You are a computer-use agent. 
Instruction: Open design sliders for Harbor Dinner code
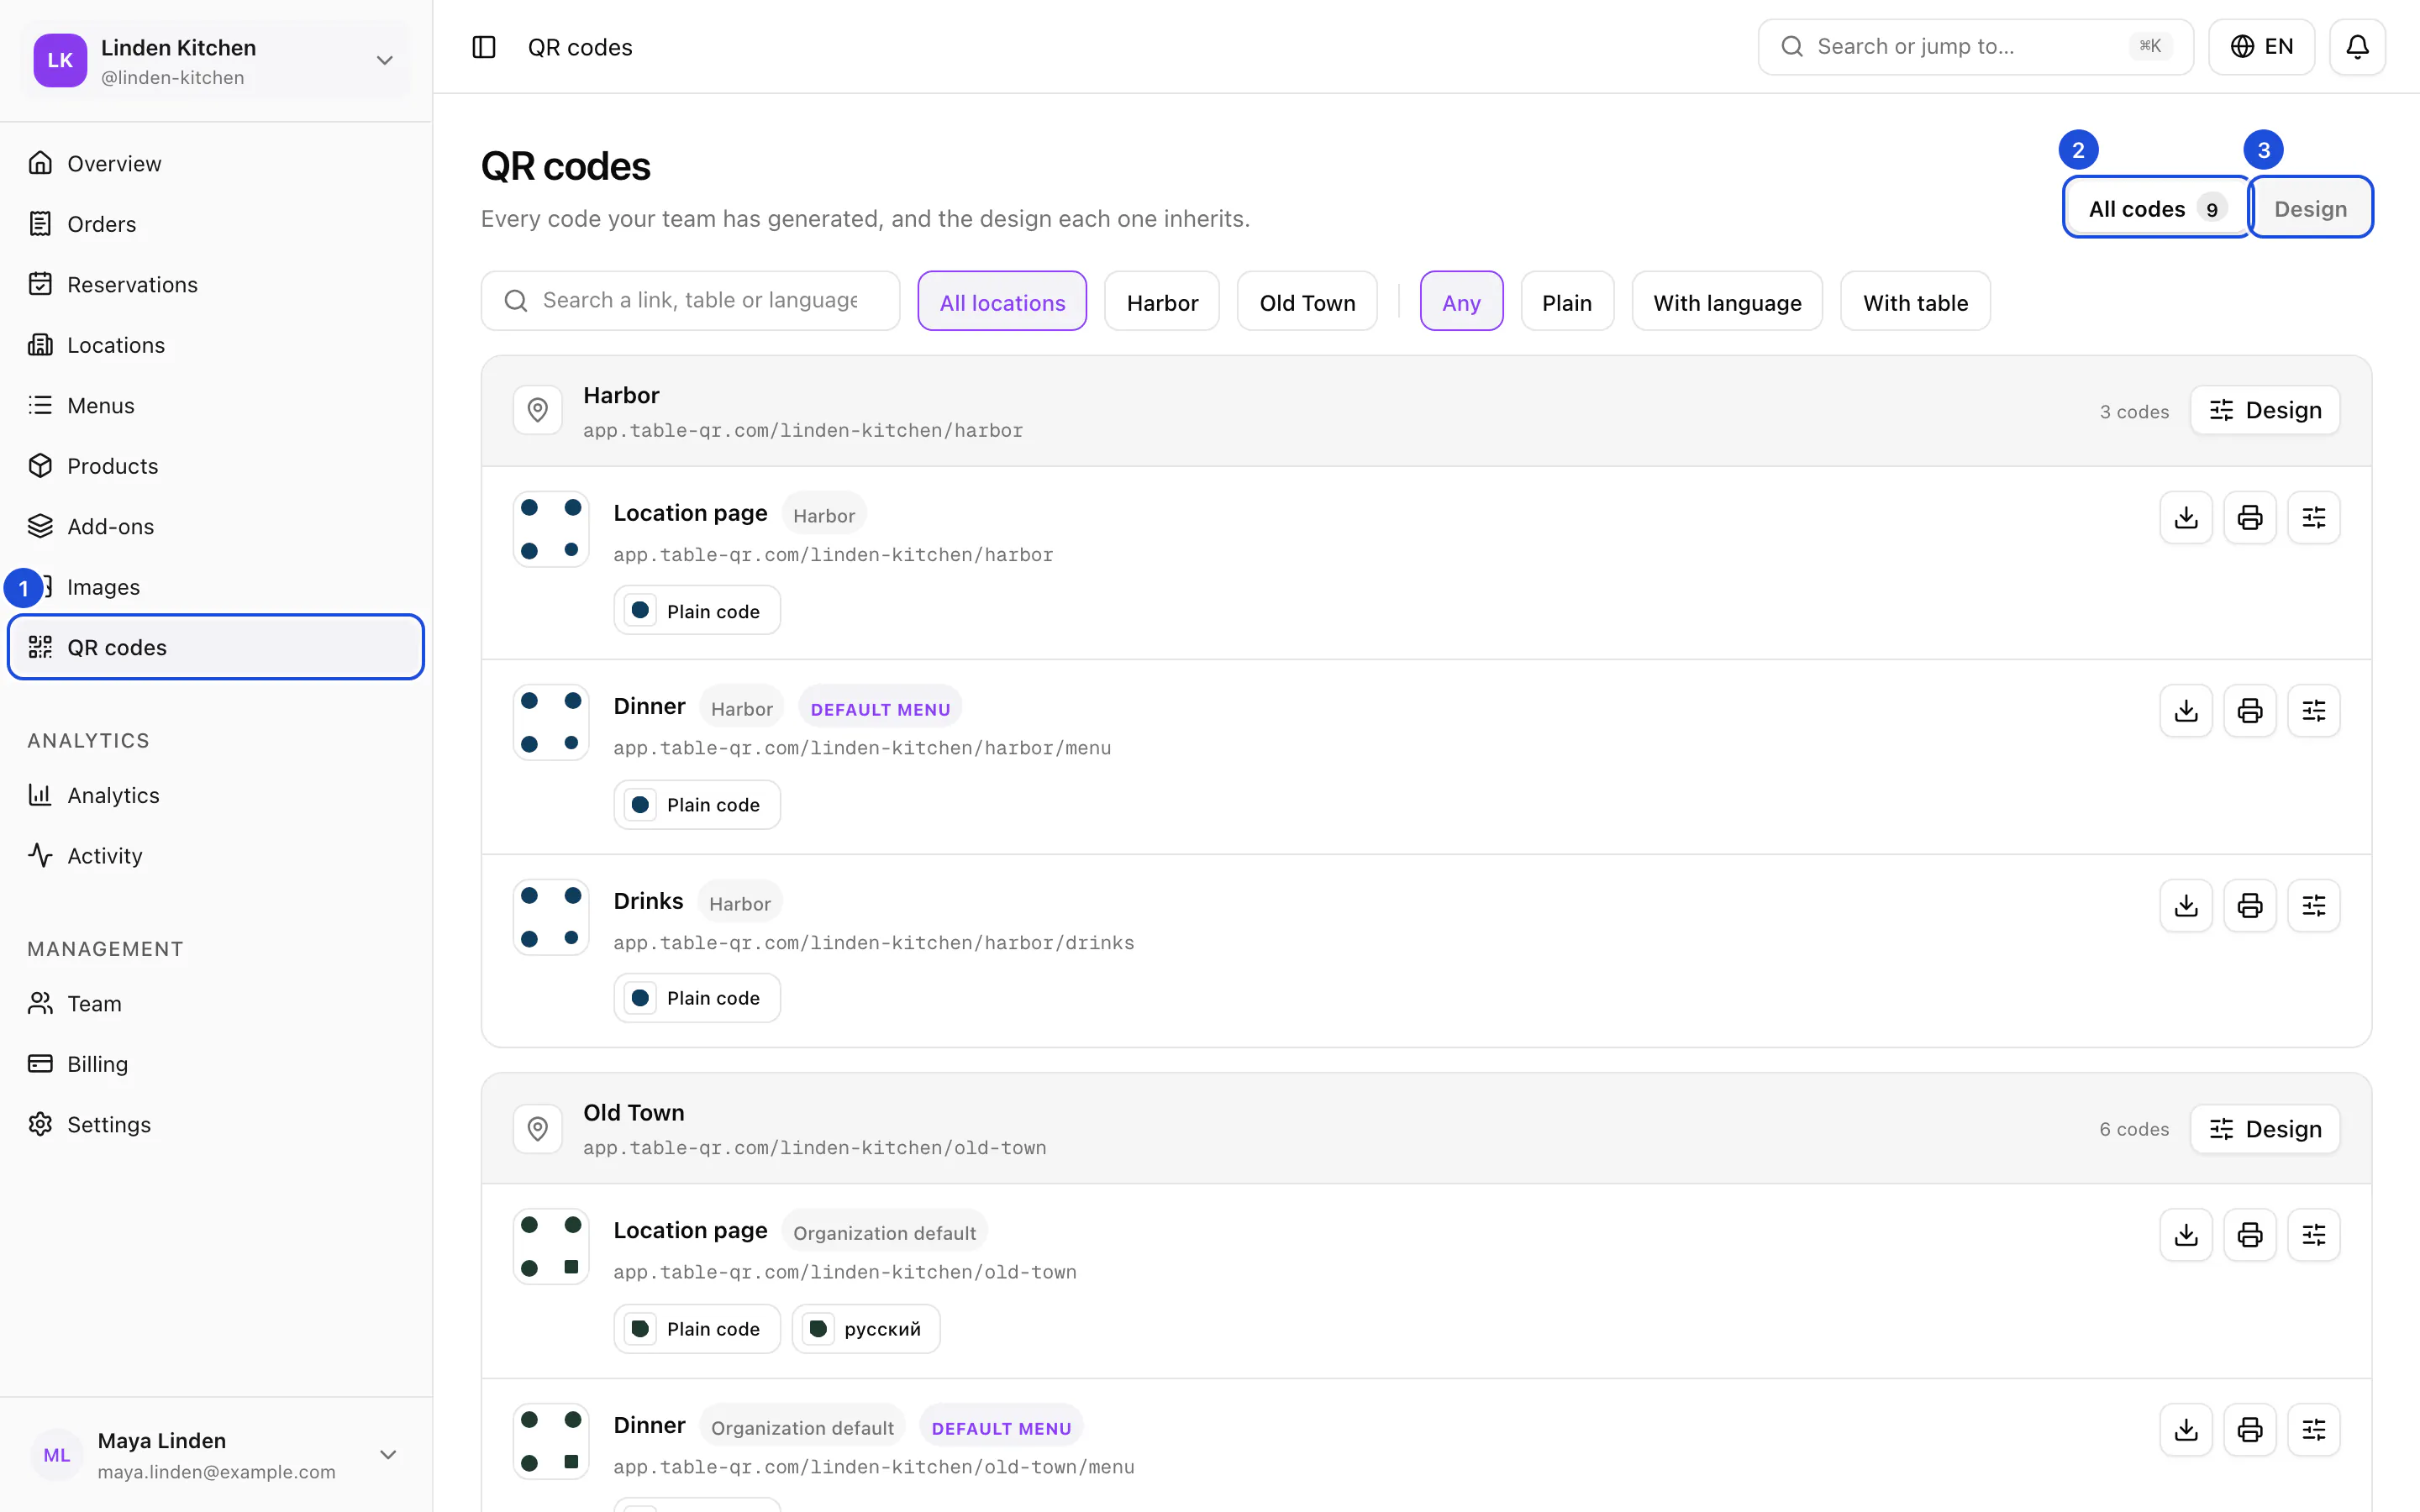(2314, 711)
